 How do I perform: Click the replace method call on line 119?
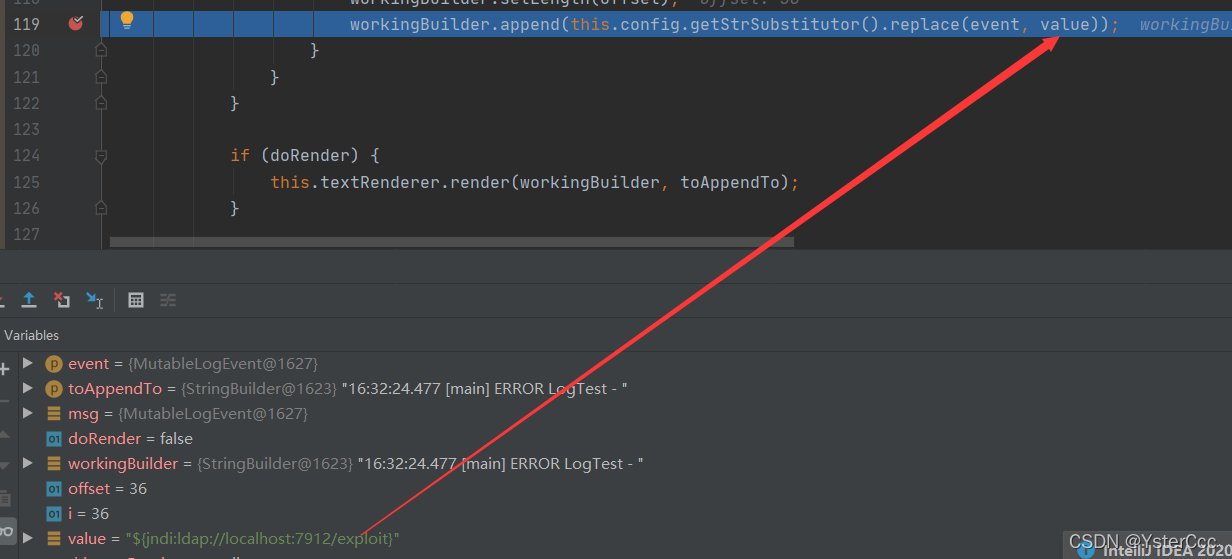(x=924, y=24)
